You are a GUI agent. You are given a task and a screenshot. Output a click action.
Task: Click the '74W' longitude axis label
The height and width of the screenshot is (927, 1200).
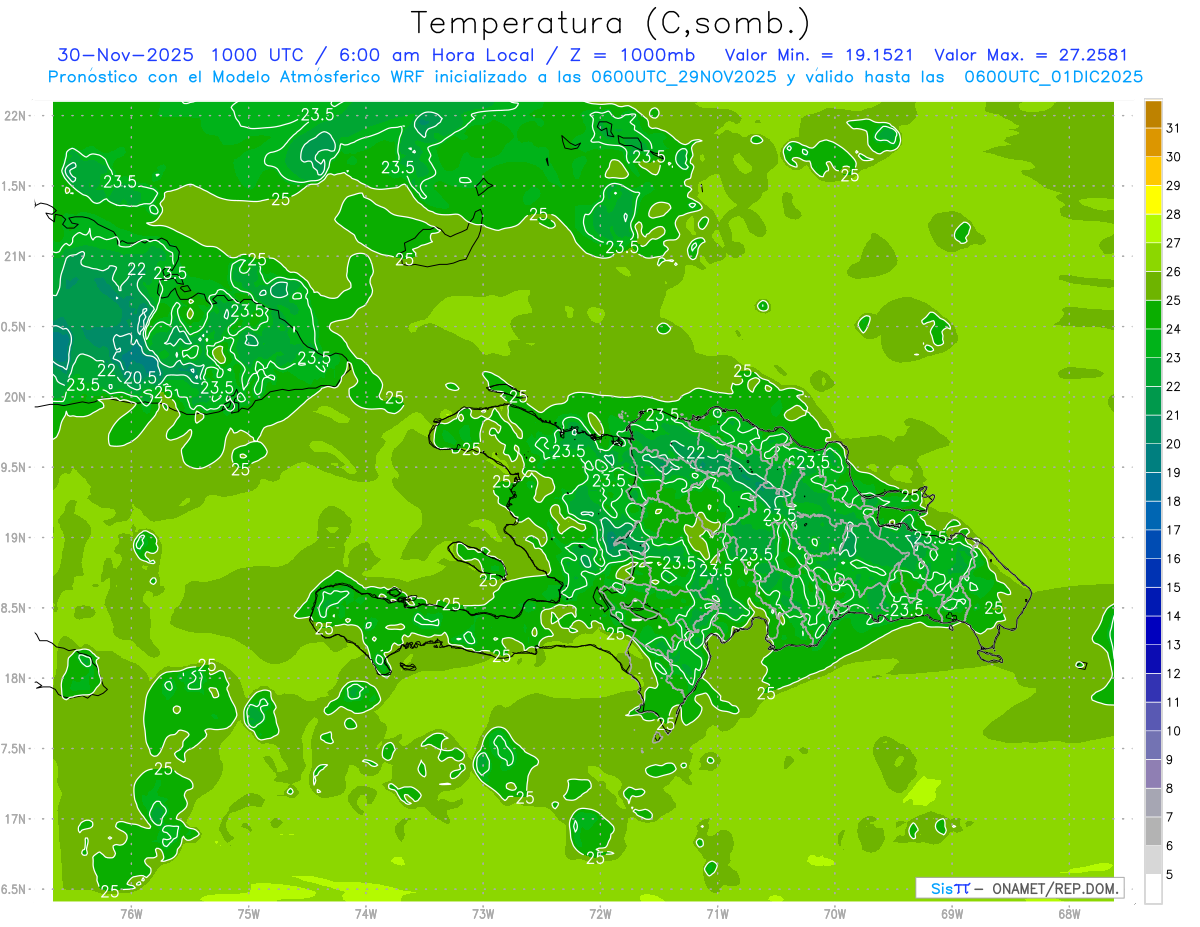click(366, 912)
